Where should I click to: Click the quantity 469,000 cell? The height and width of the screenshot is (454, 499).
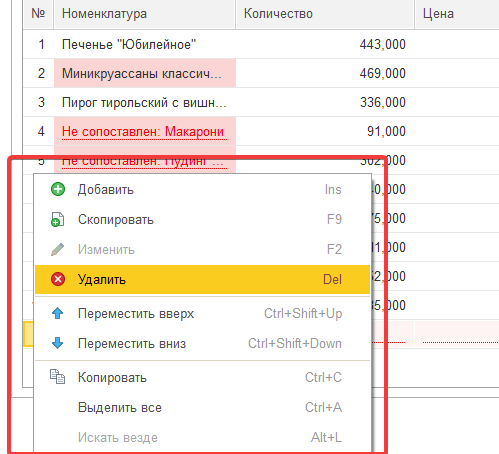pos(325,73)
